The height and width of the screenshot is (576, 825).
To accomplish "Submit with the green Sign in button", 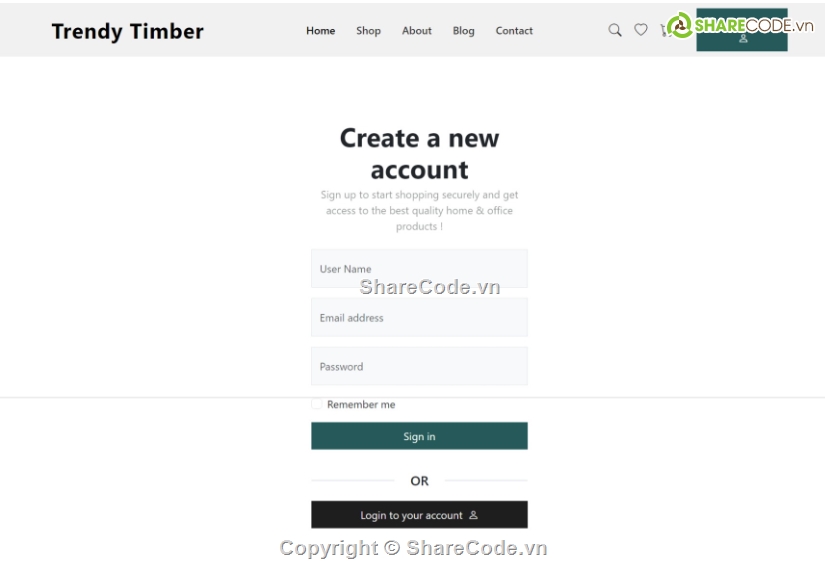I will coord(419,436).
